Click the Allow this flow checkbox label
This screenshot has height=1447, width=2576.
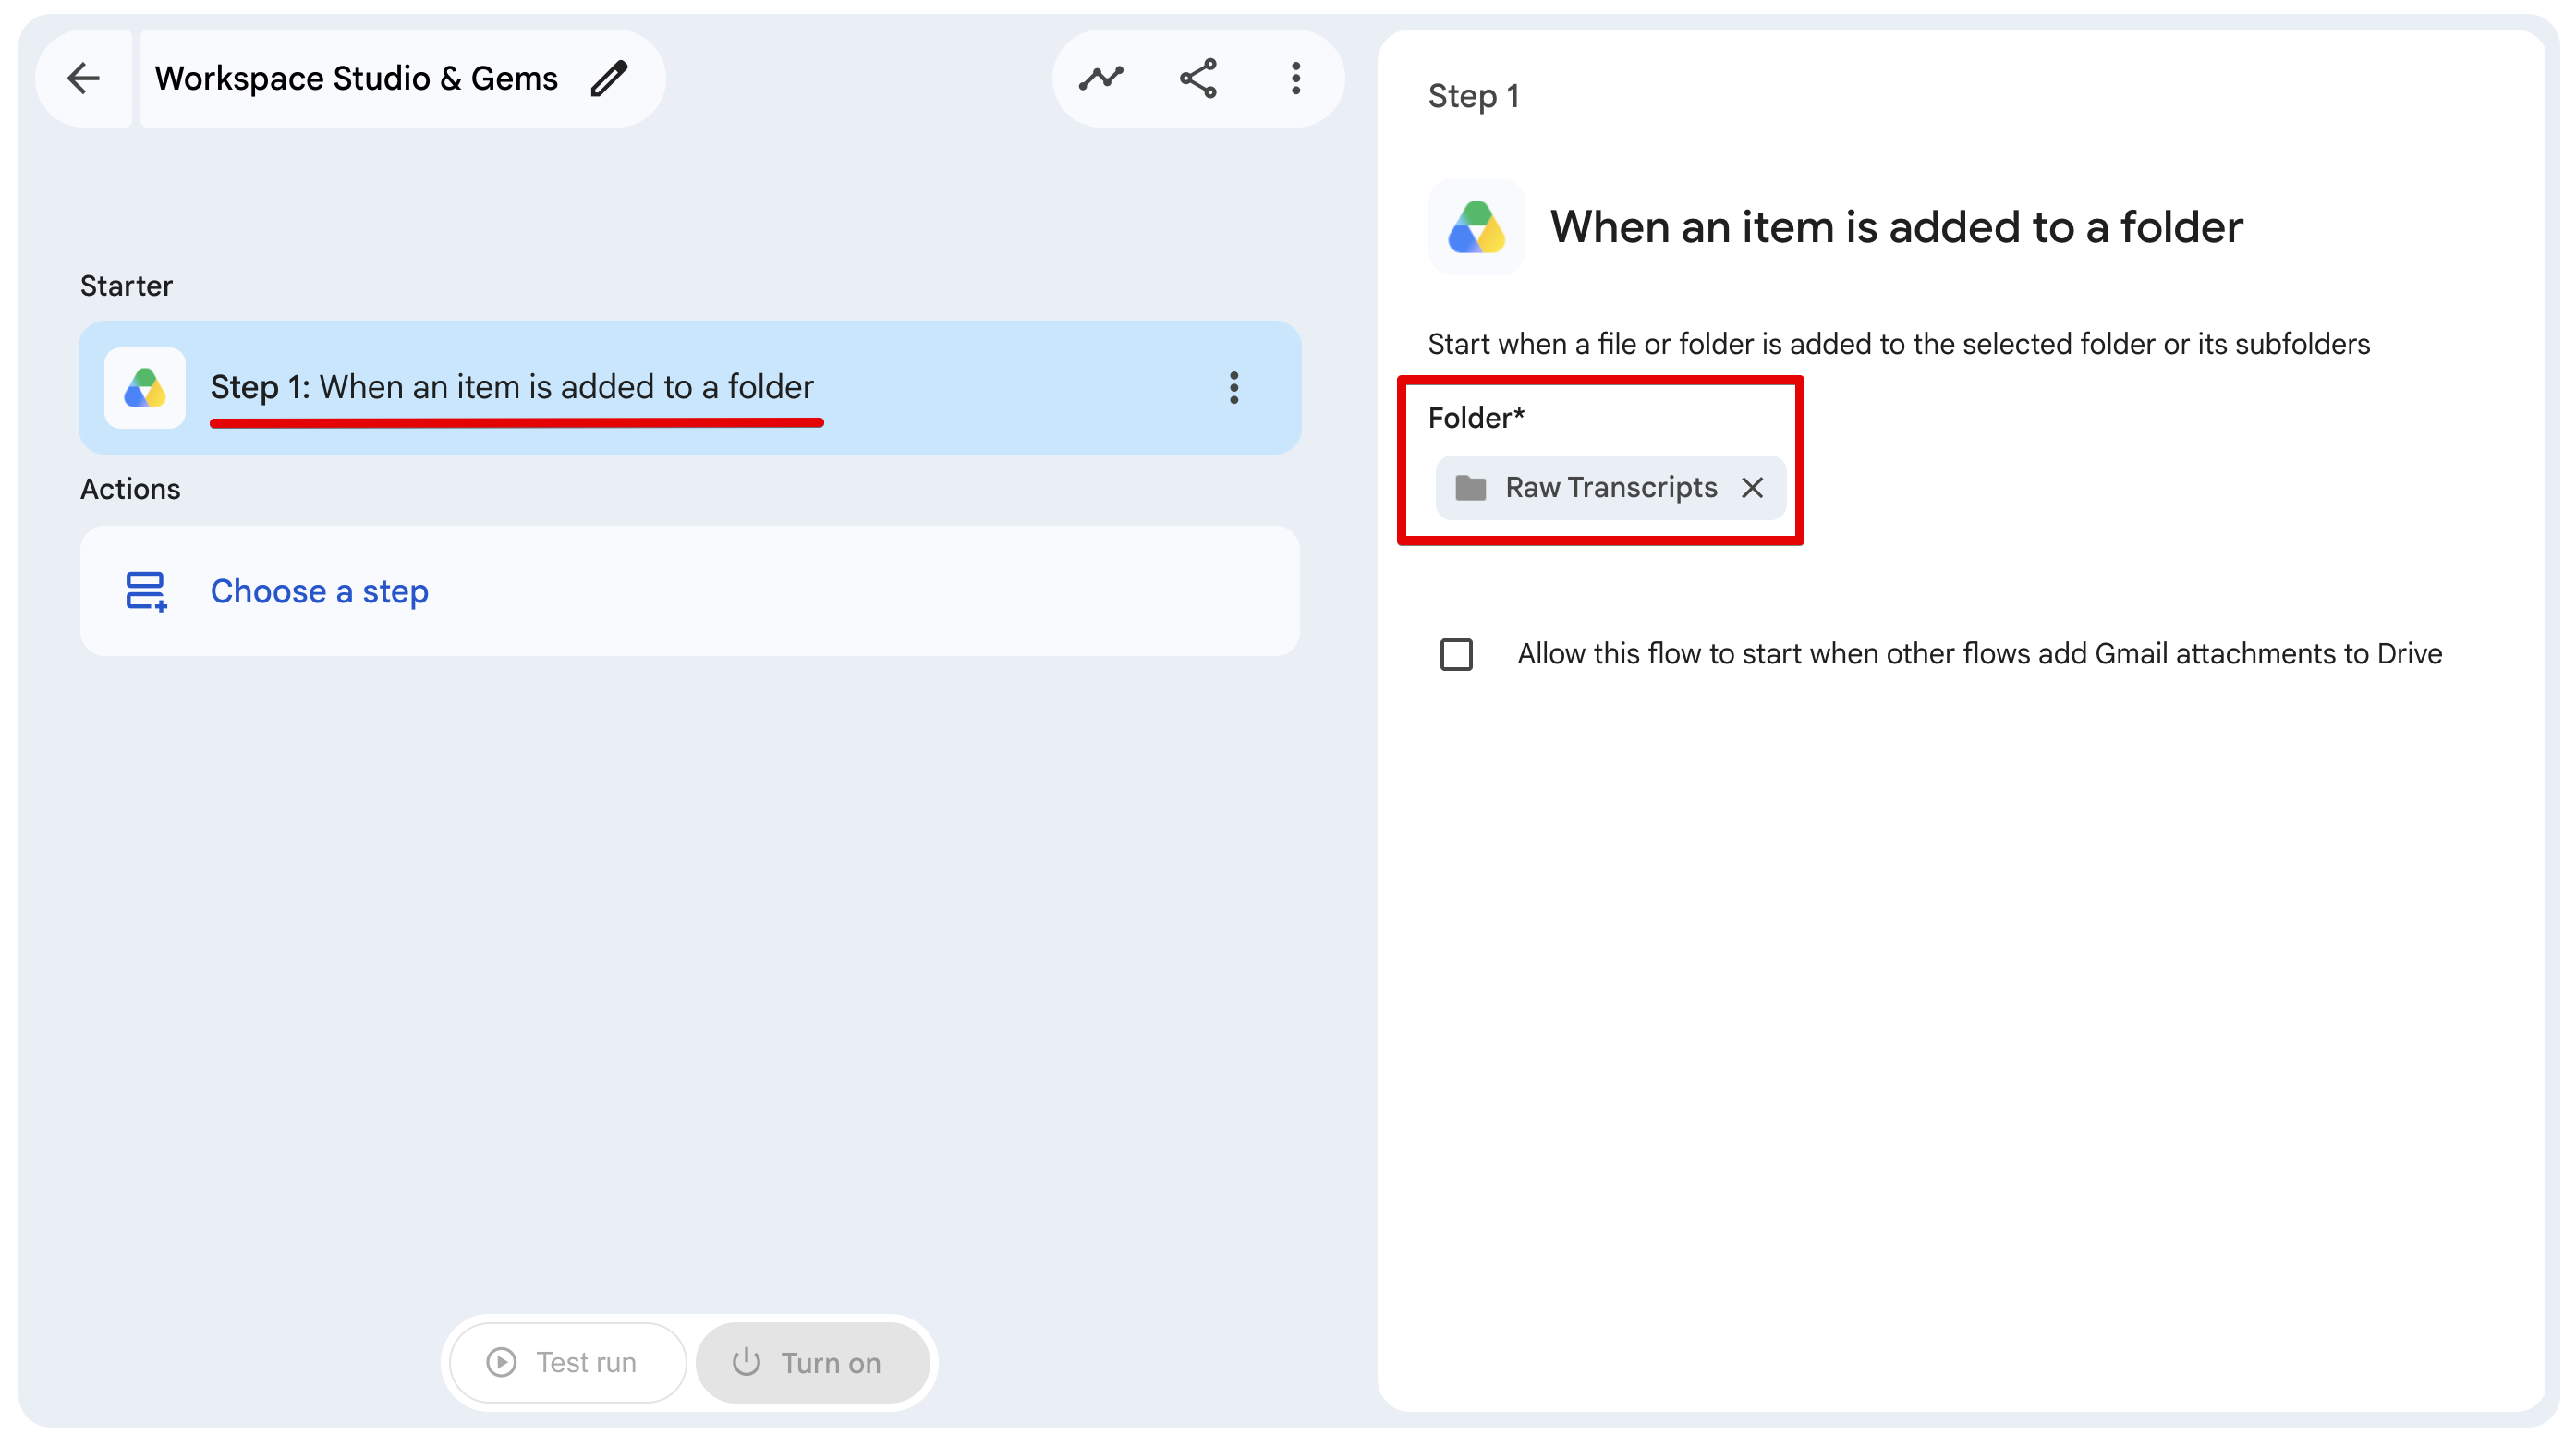1979,654
